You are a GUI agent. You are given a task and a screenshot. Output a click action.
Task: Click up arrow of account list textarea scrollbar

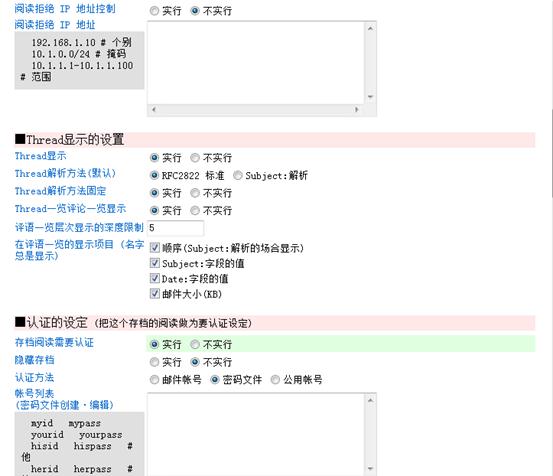pos(370,400)
